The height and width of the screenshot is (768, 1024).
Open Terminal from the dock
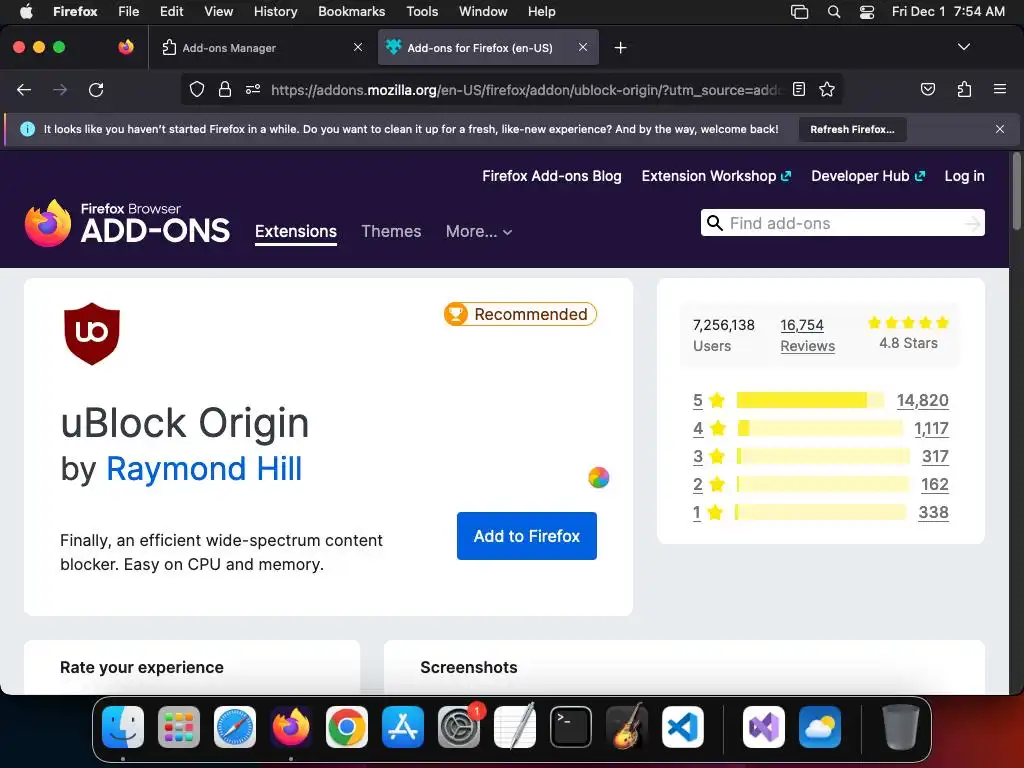click(571, 726)
